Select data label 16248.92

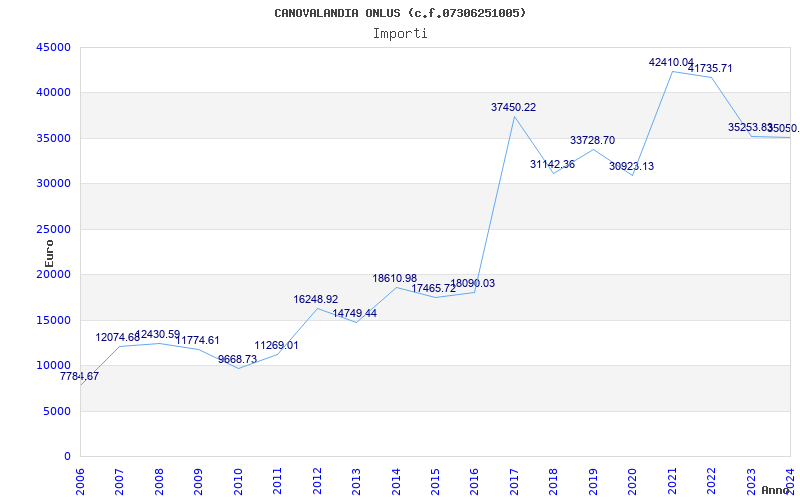click(x=316, y=299)
